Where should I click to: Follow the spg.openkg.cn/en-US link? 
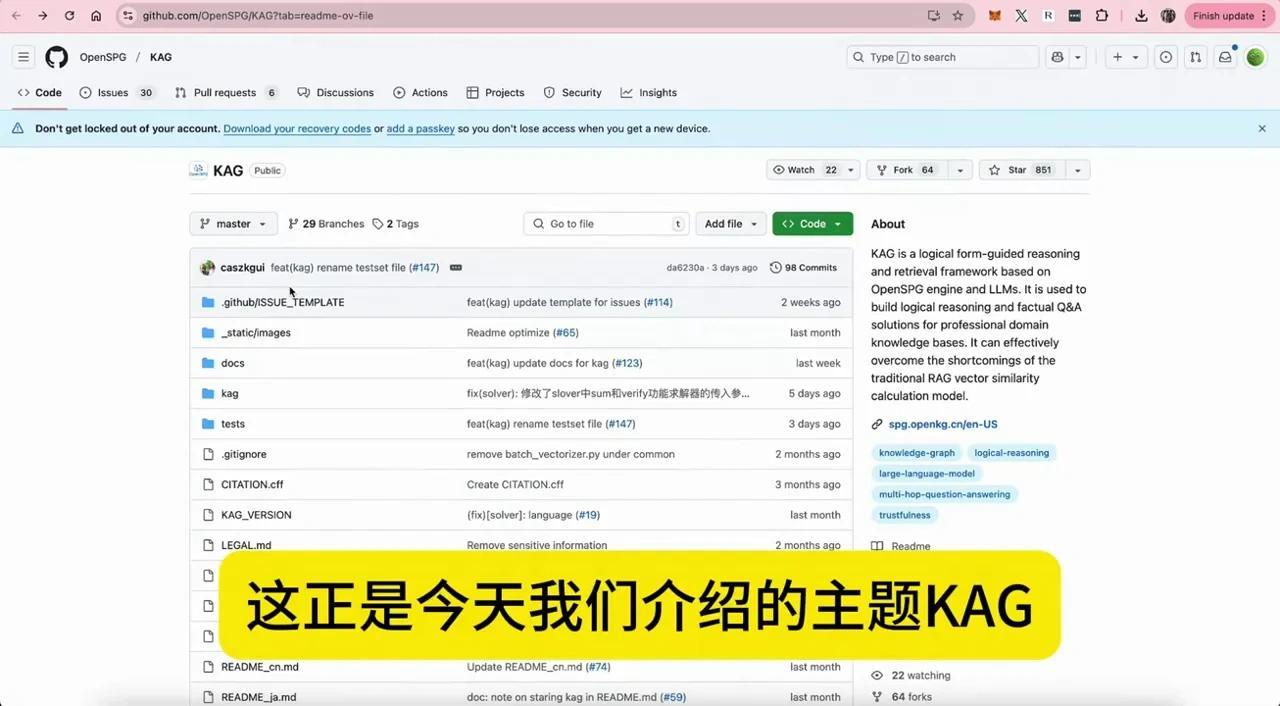pyautogui.click(x=942, y=423)
